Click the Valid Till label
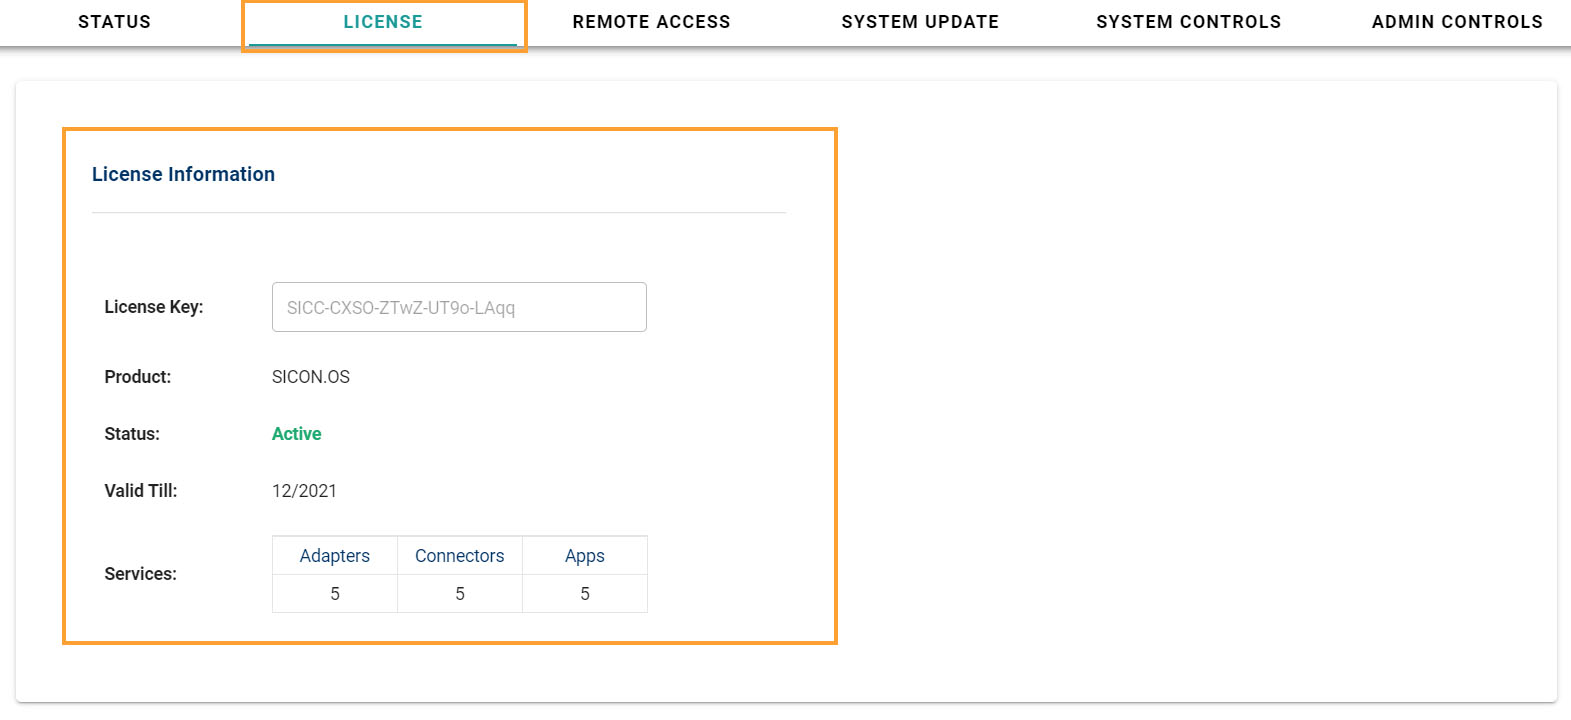Screen dimensions: 1571x720 (140, 491)
